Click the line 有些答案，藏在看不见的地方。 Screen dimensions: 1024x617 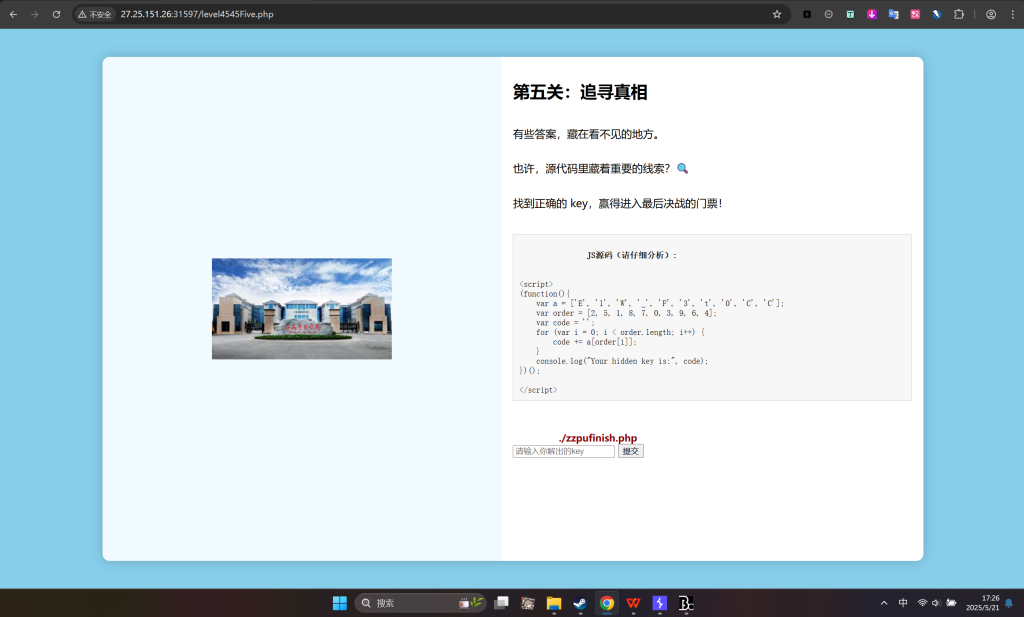point(588,134)
